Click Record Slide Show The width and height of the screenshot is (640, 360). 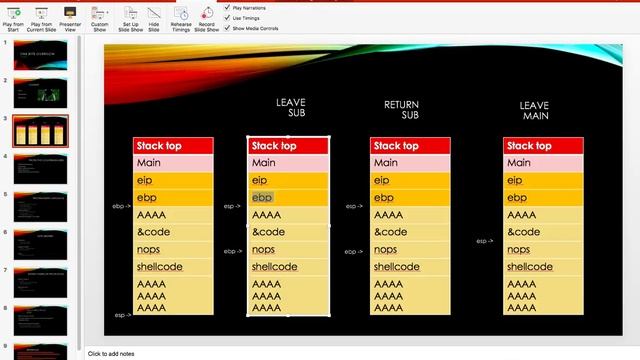(x=207, y=19)
